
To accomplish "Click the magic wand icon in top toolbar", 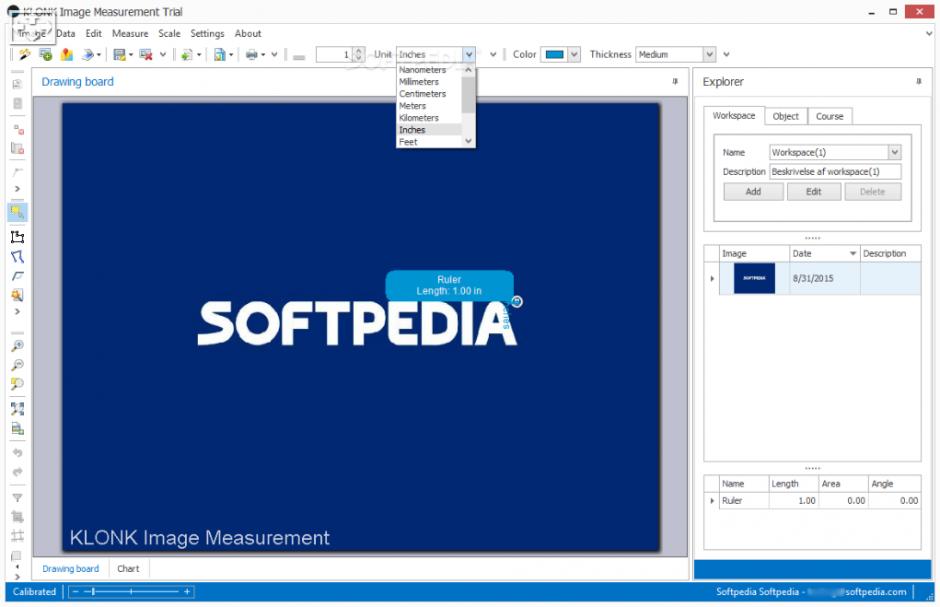I will (24, 54).
